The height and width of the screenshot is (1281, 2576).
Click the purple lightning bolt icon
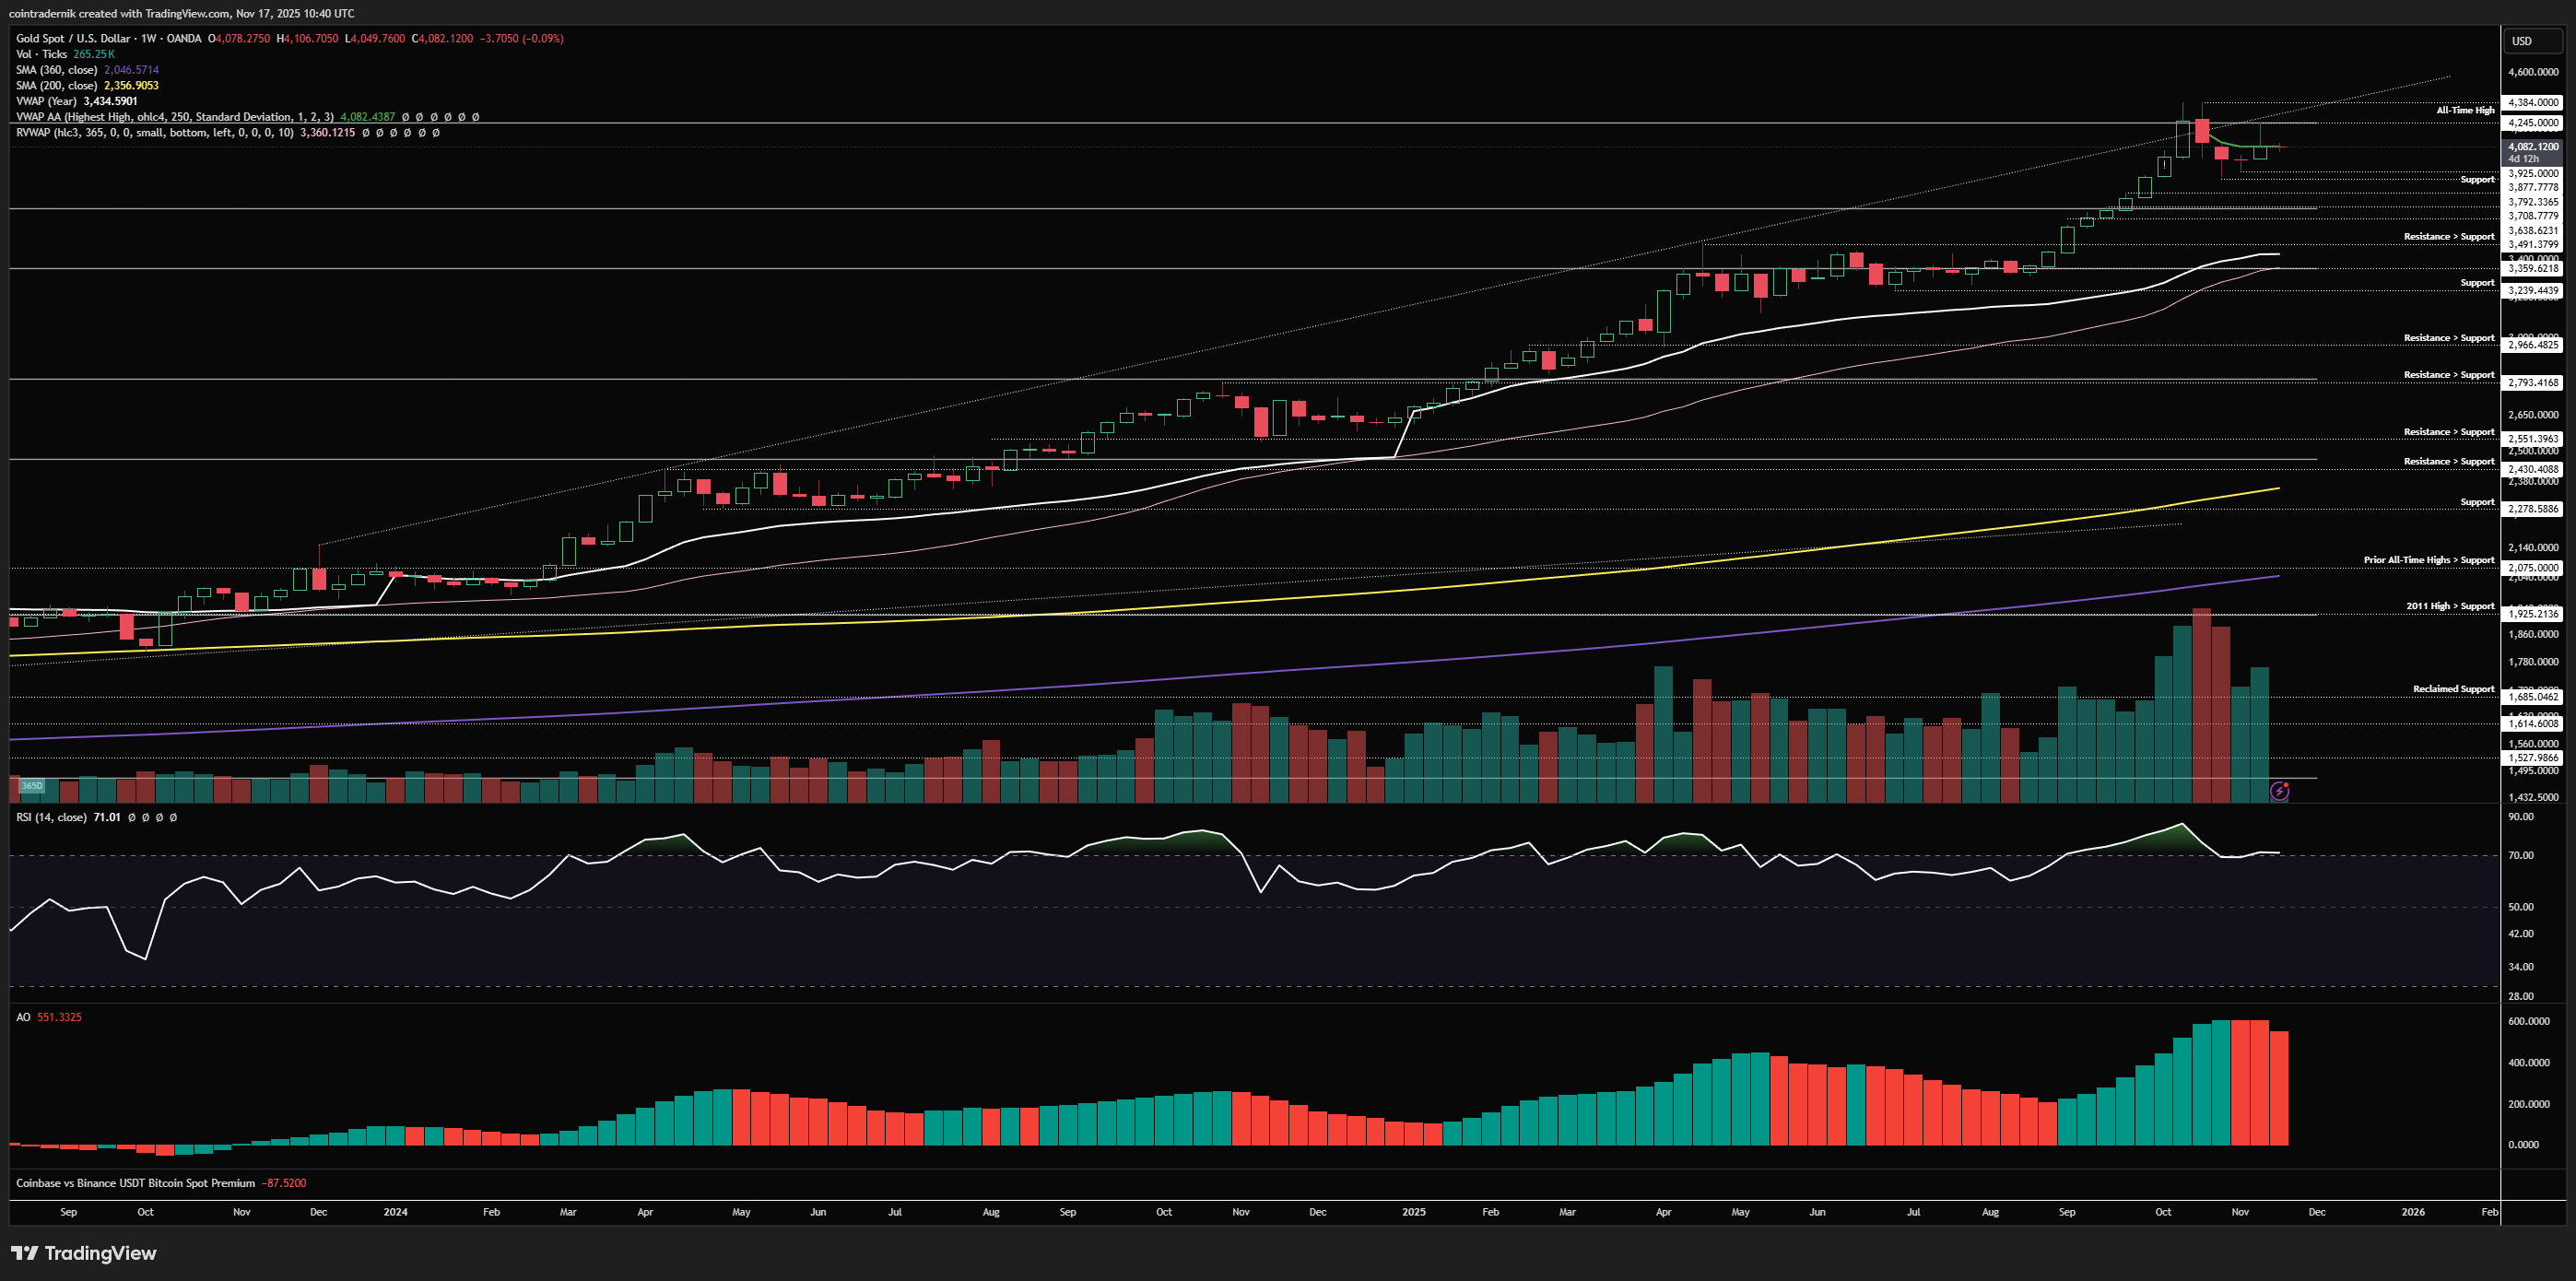[x=2279, y=791]
